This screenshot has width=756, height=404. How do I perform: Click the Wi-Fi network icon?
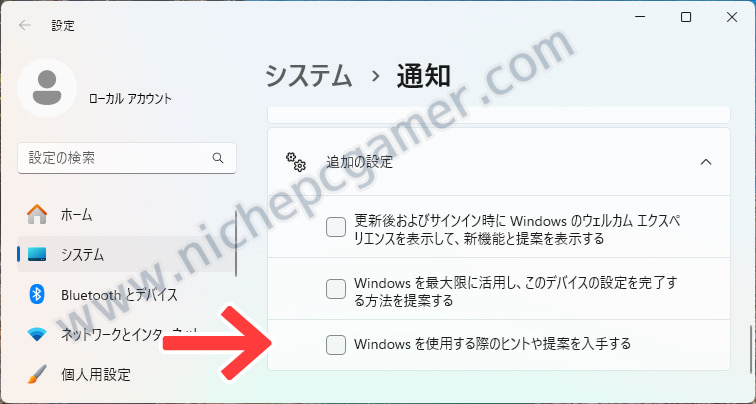(37, 334)
